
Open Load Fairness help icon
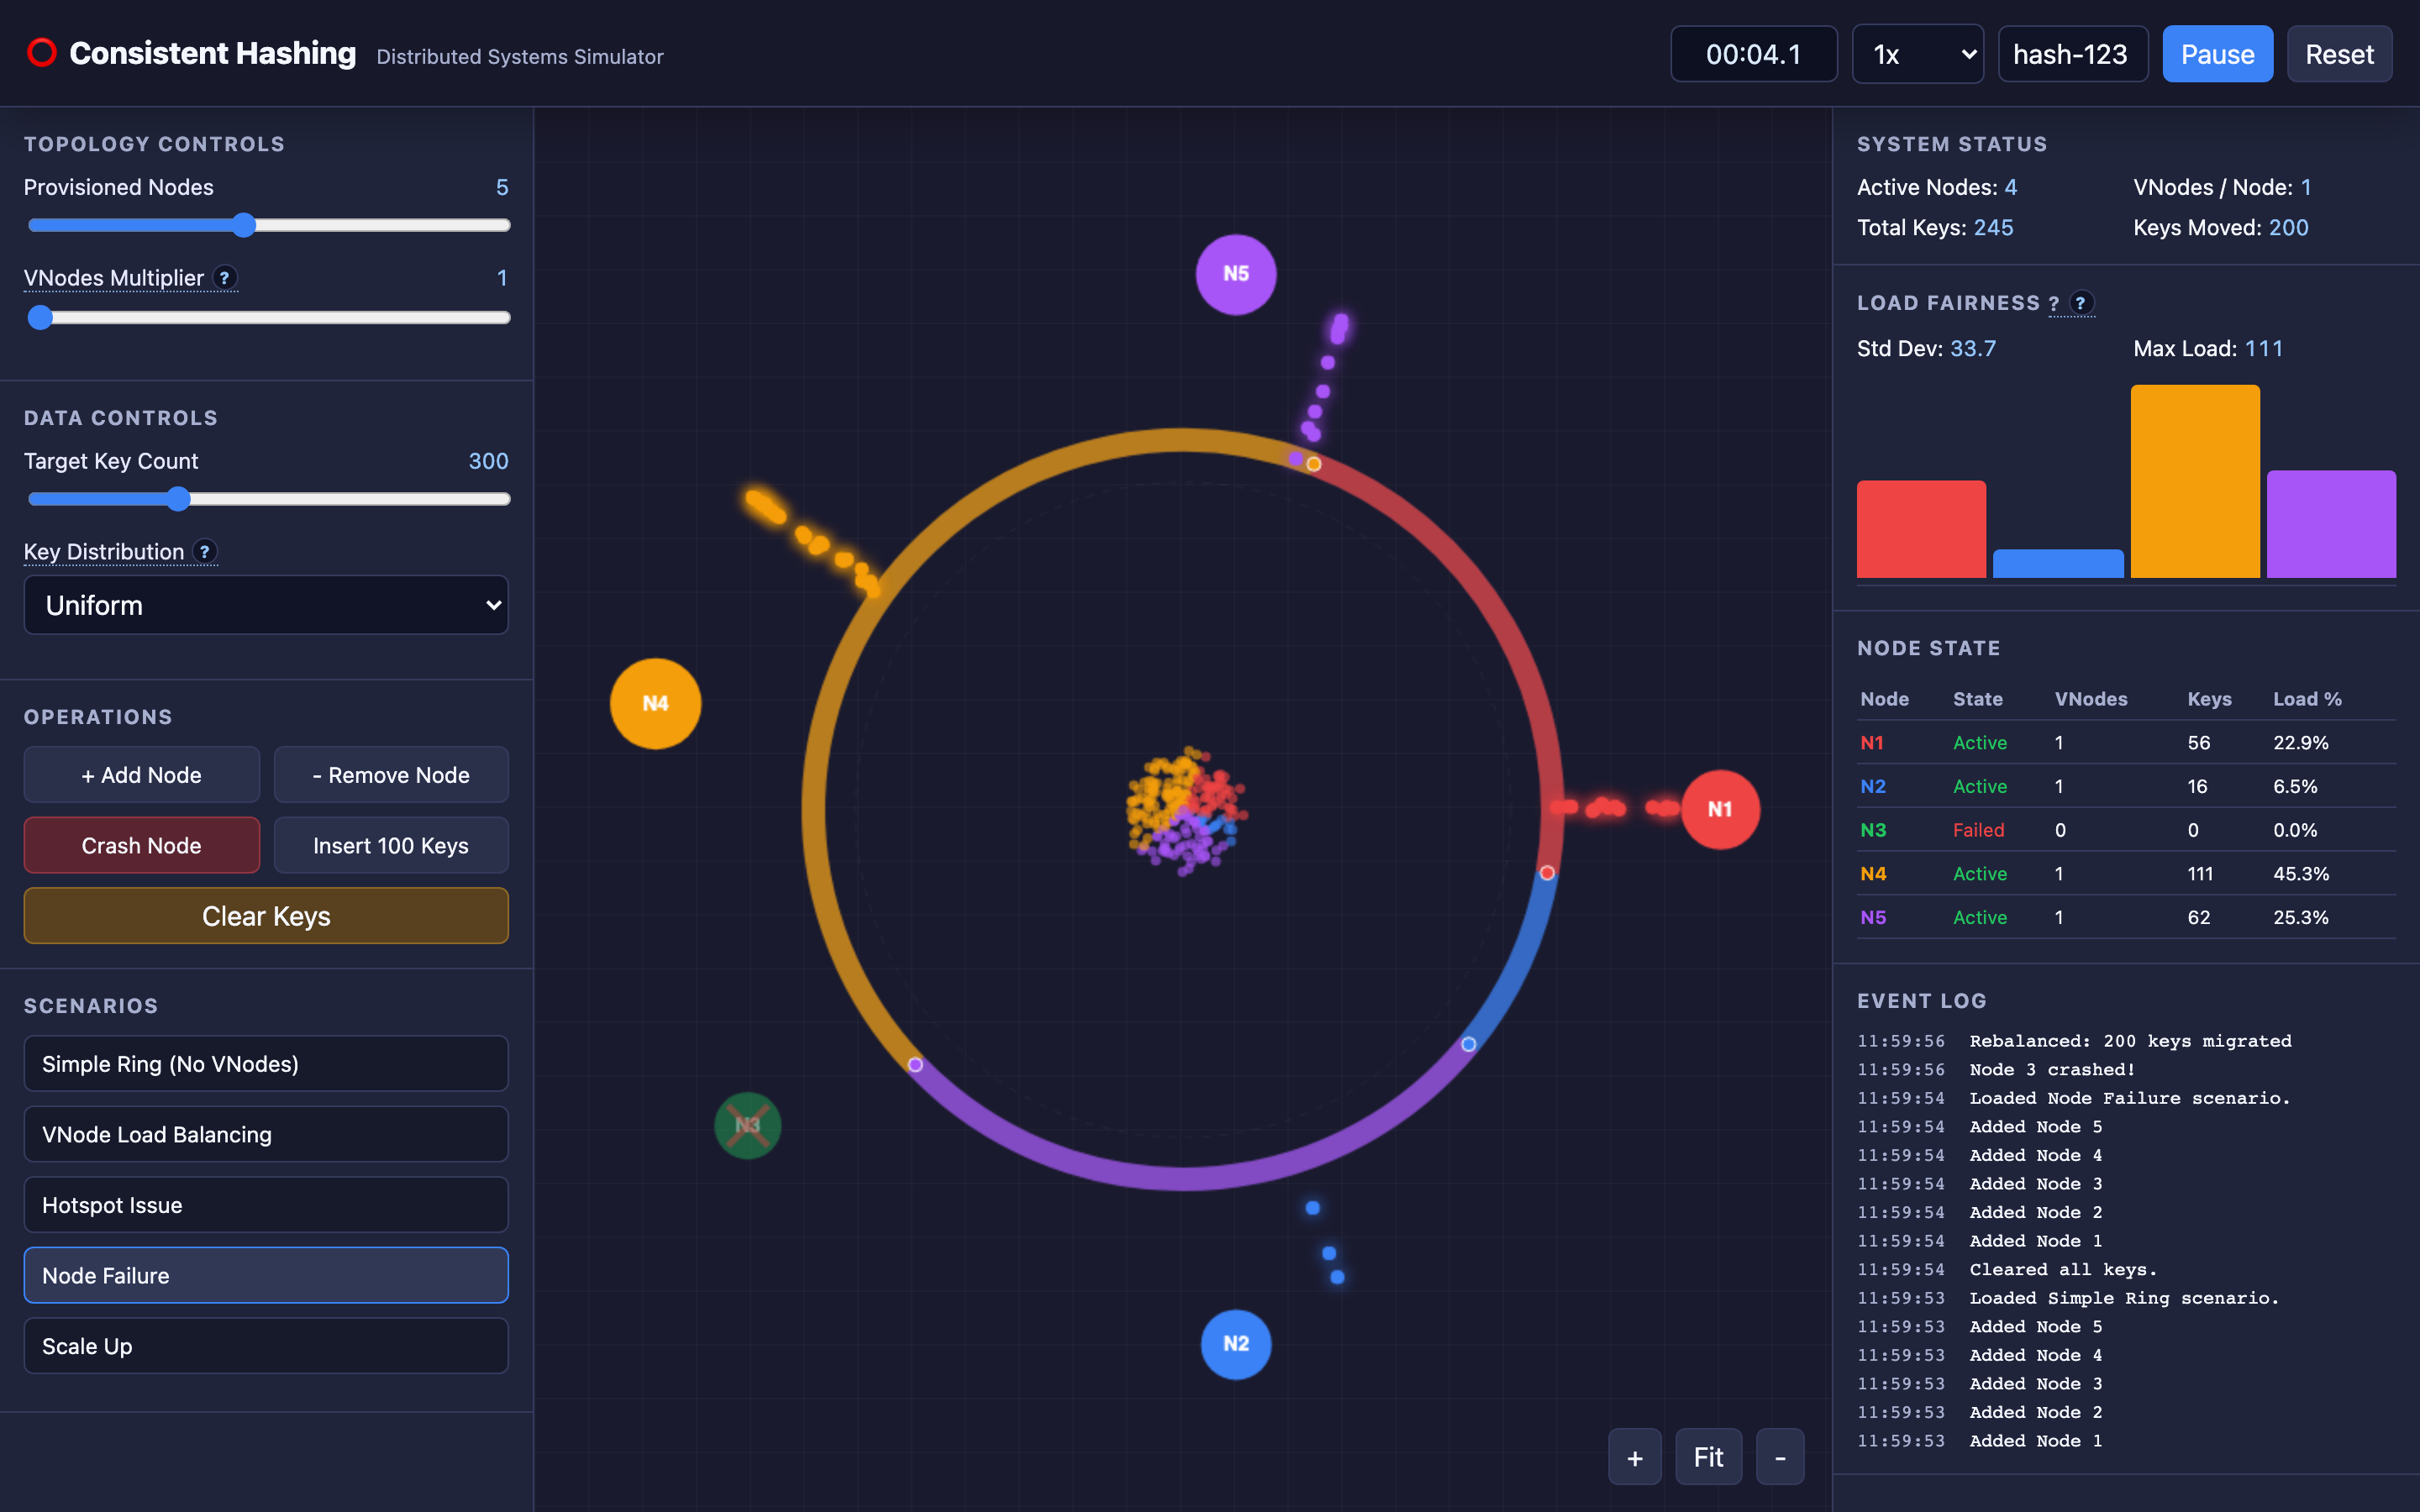click(2081, 303)
